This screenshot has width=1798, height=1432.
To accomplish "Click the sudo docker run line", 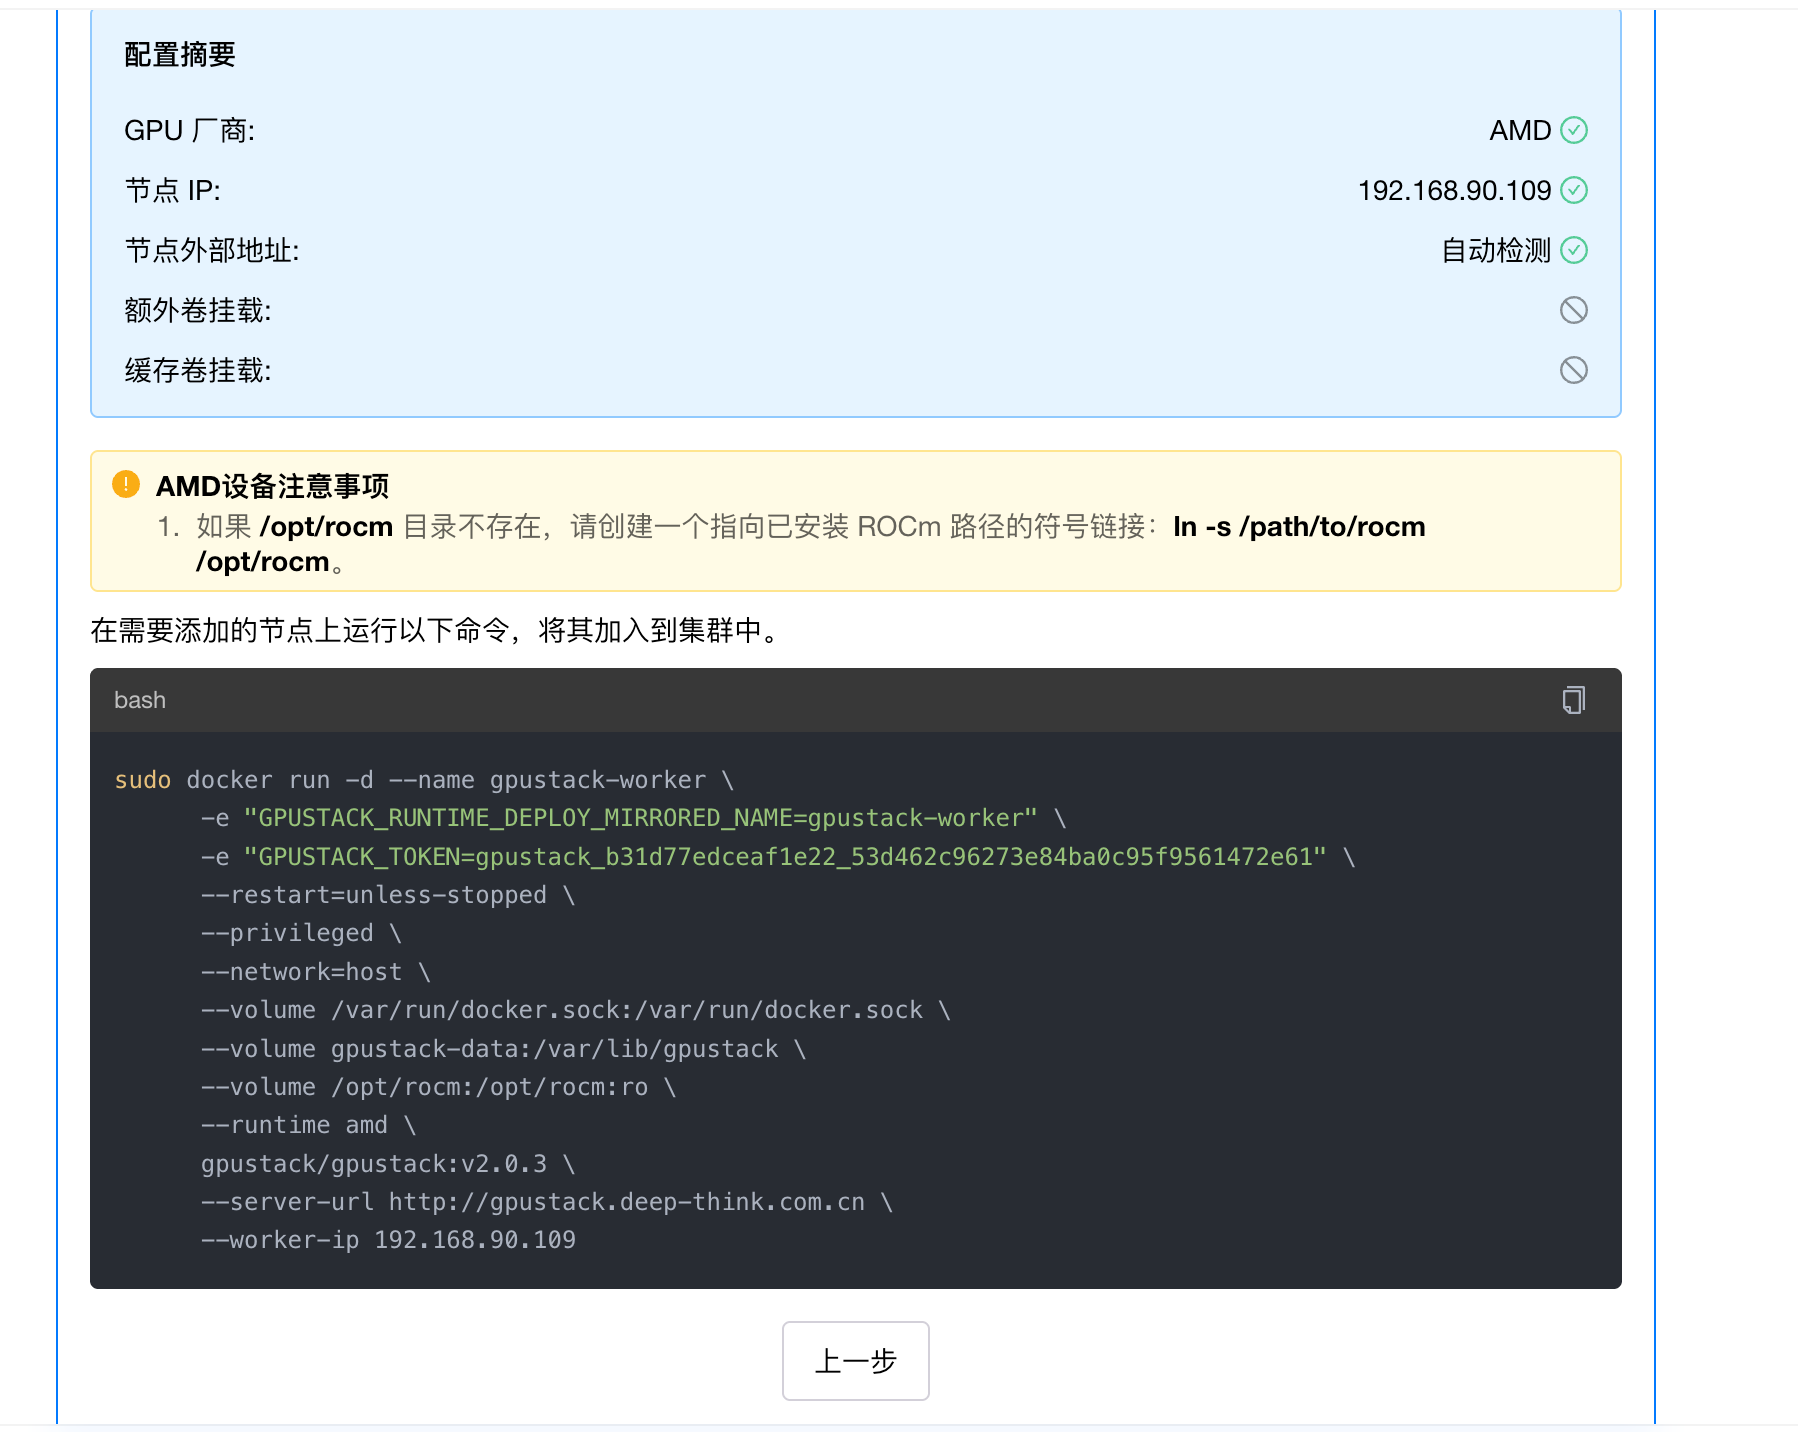I will pyautogui.click(x=424, y=780).
